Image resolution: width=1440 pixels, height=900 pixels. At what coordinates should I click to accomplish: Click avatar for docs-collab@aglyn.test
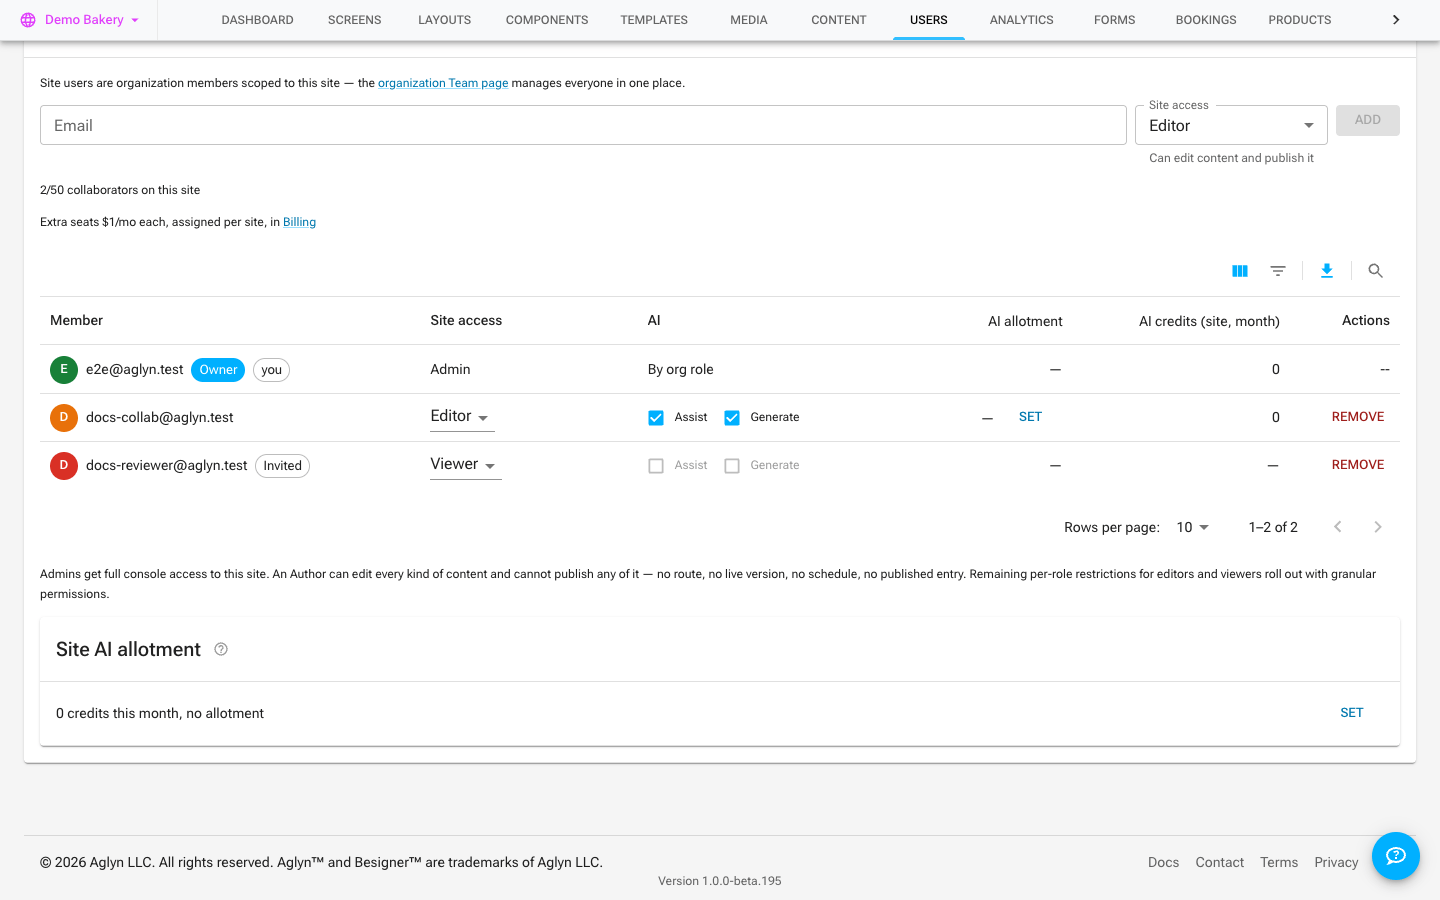64,417
